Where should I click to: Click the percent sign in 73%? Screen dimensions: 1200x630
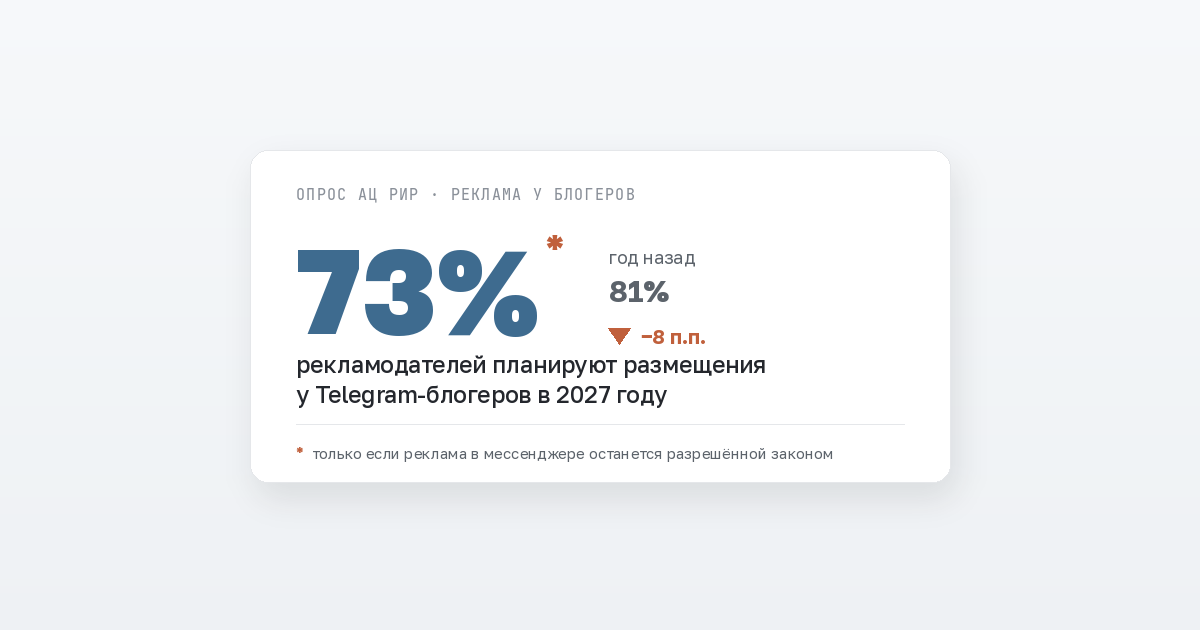click(489, 292)
